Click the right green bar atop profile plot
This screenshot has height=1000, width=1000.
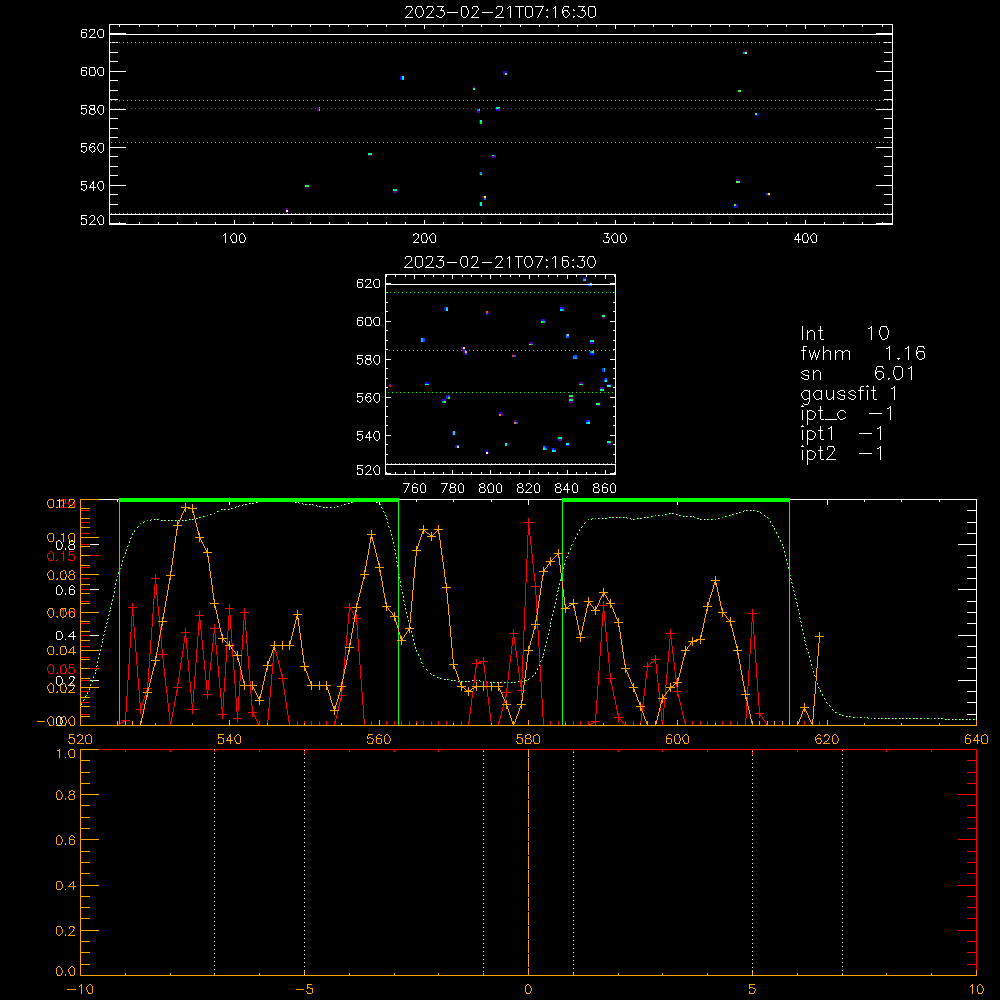[676, 500]
